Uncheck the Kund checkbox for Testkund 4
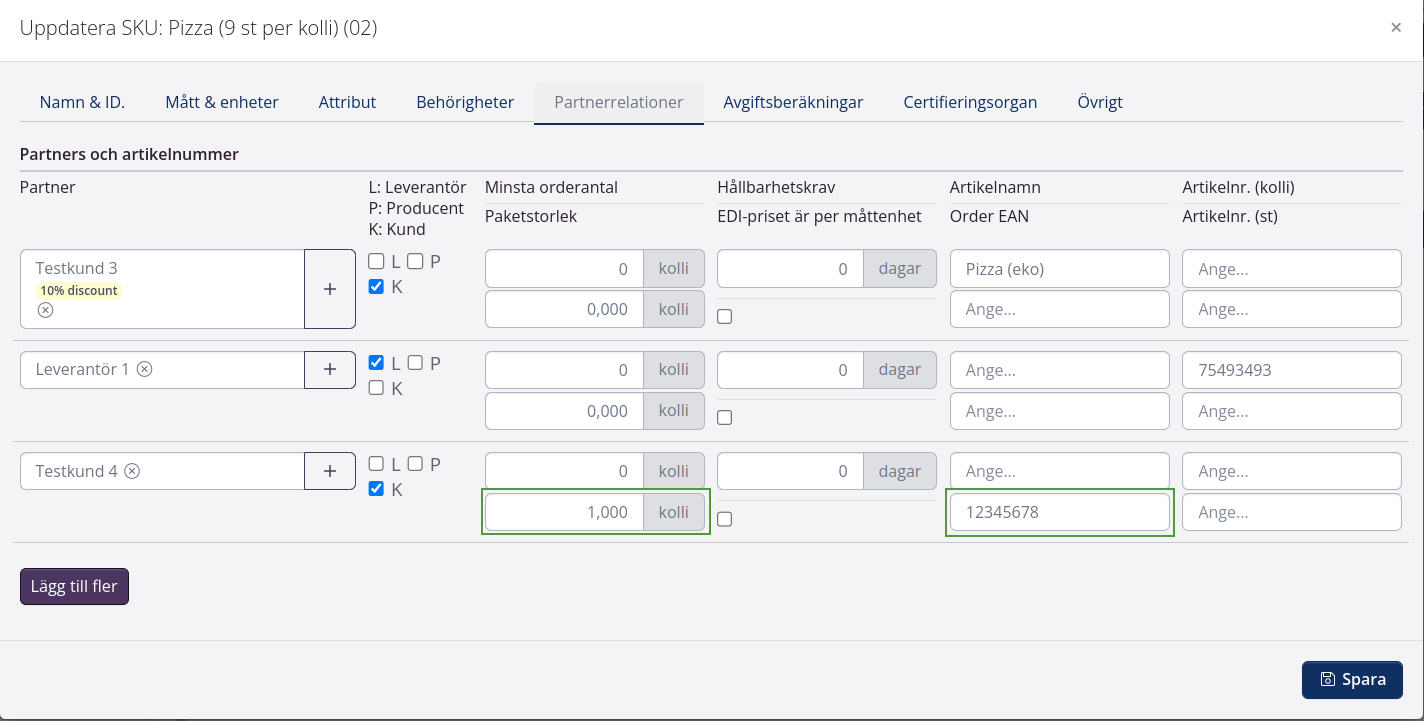 point(376,488)
